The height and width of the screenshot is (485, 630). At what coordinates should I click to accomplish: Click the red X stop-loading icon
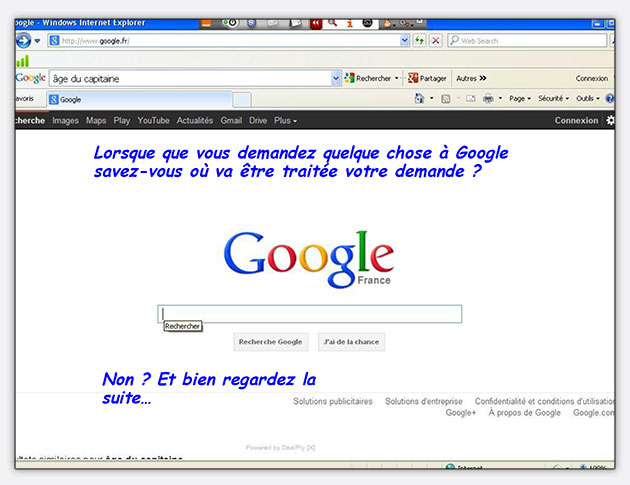click(x=436, y=41)
